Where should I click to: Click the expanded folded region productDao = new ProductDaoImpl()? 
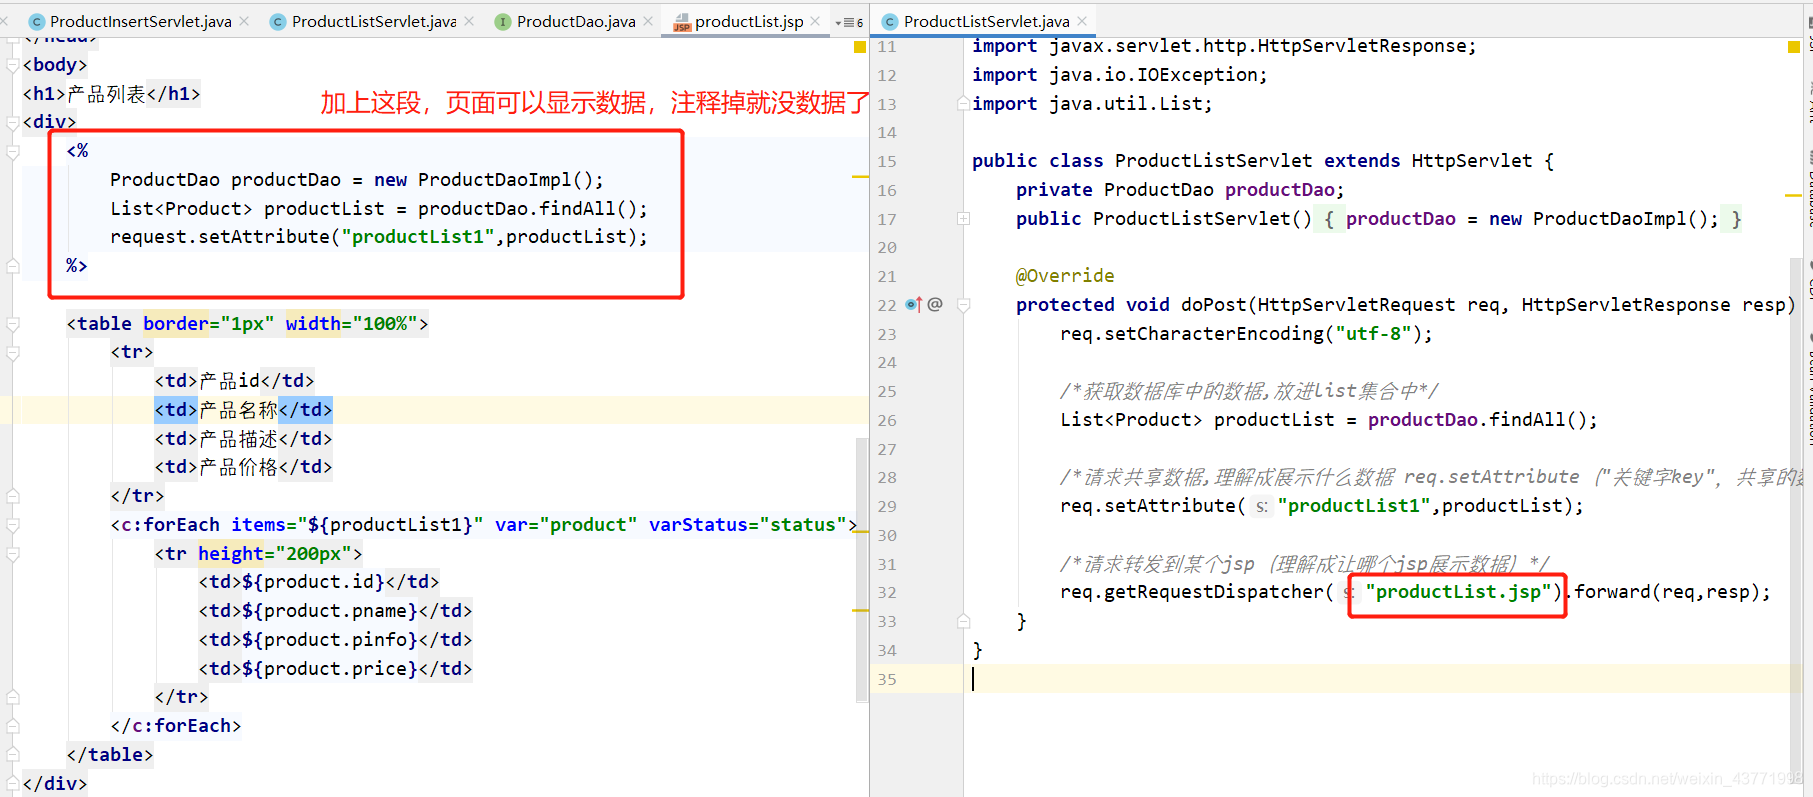coord(1530,218)
